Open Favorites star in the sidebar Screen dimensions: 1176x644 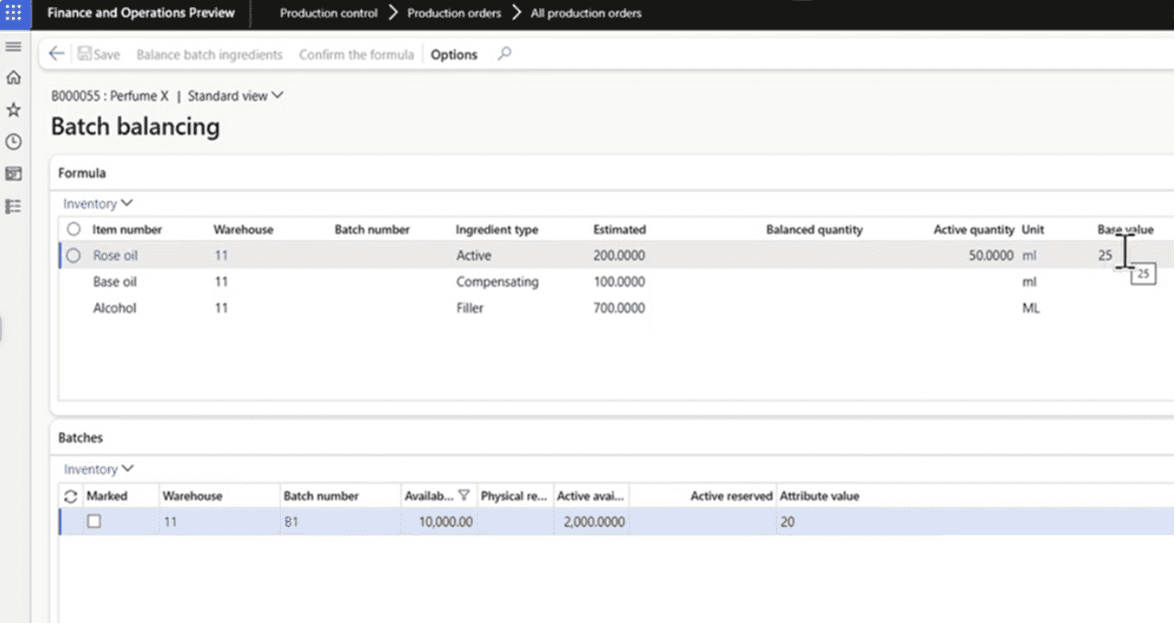[13, 110]
